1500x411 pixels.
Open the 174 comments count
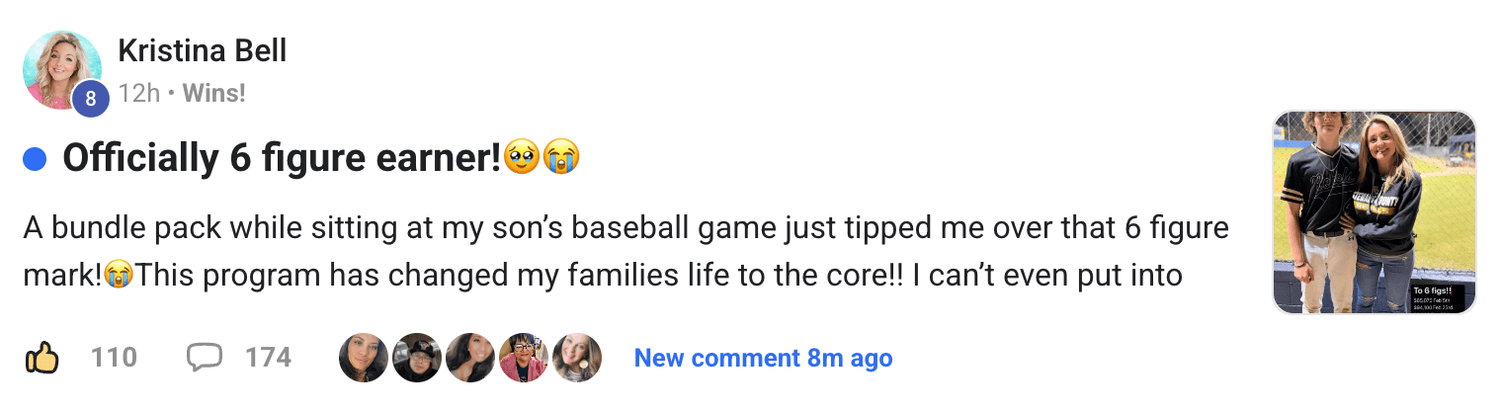tap(268, 357)
